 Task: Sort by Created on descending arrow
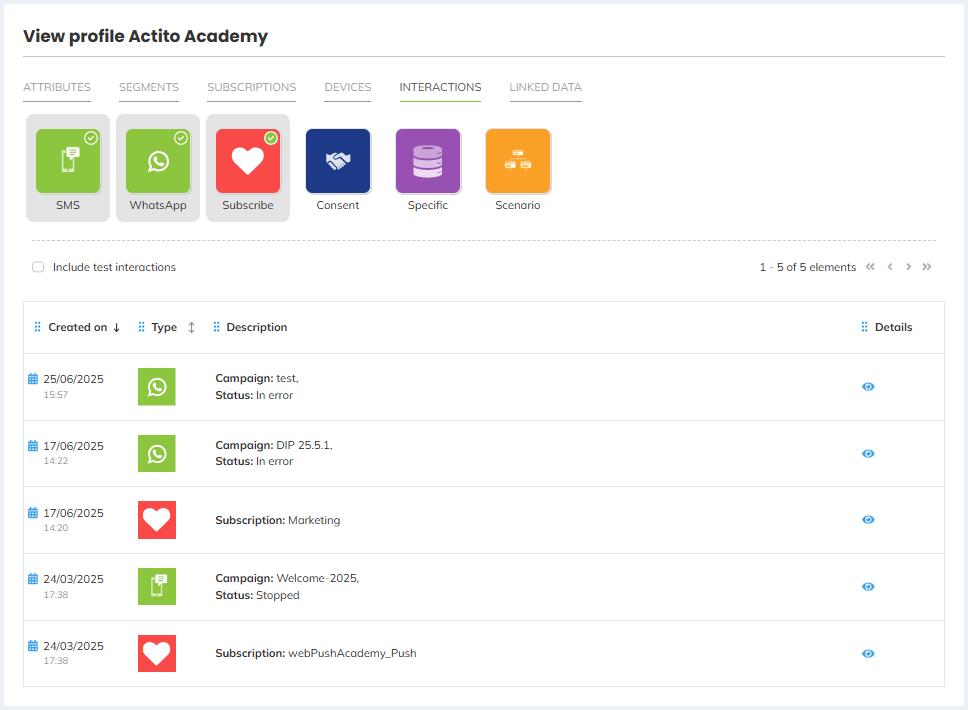[x=116, y=327]
